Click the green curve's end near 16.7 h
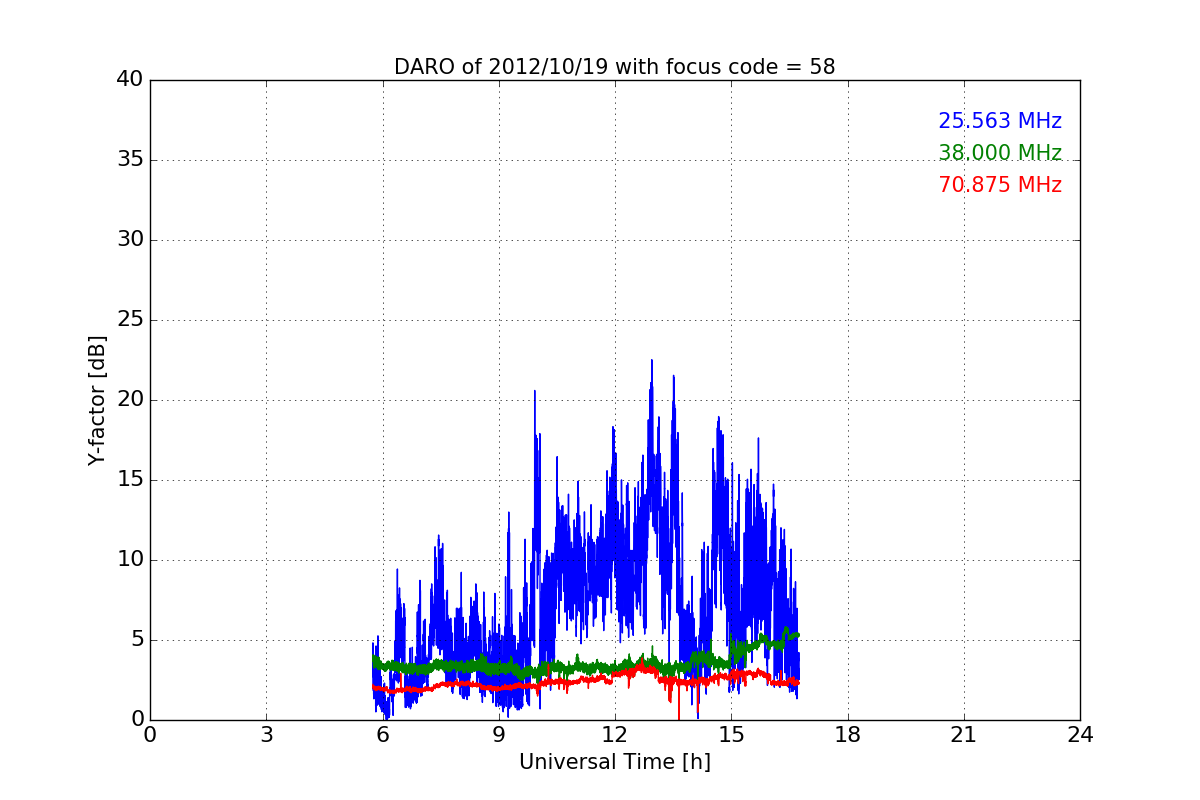 click(x=796, y=634)
